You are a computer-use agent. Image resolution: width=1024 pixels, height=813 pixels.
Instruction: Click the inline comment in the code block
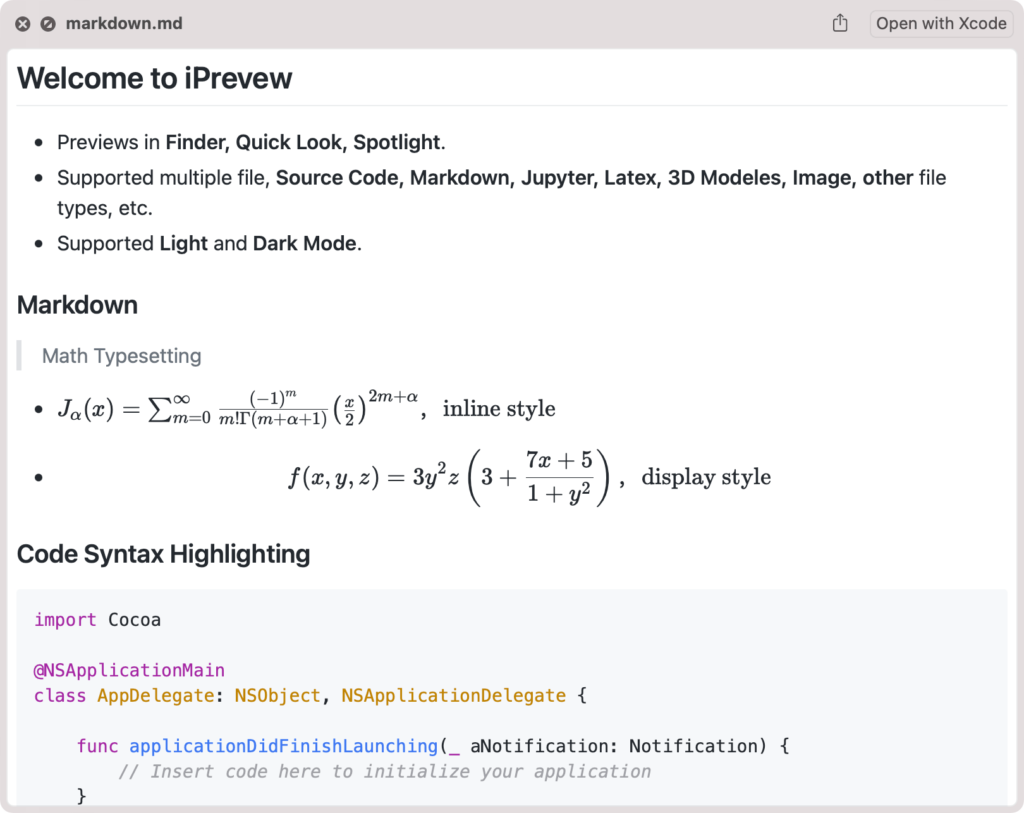pos(384,771)
